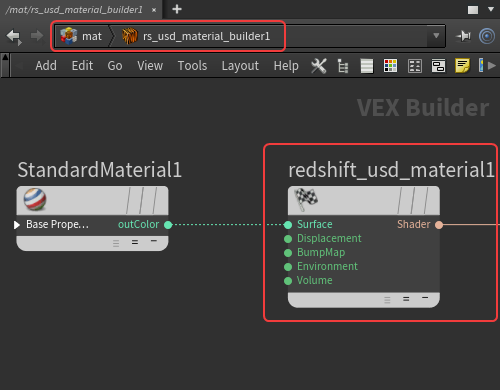Viewport: 500px width, 390px height.
Task: Expand the Base Prope... input group
Action: click(x=17, y=225)
